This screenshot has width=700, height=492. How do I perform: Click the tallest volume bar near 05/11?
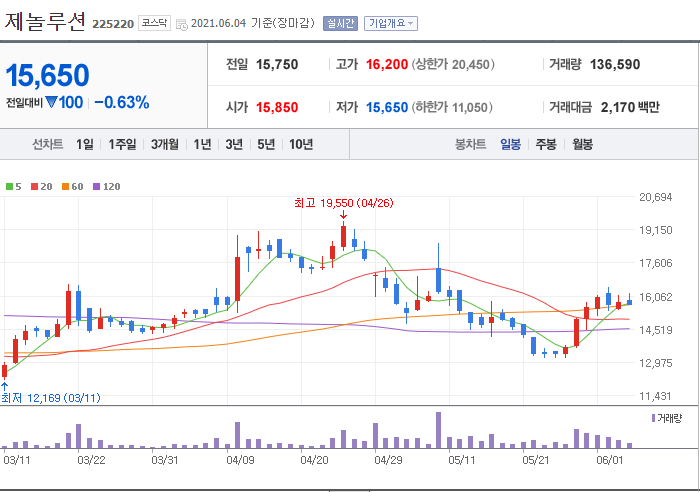pyautogui.click(x=438, y=430)
